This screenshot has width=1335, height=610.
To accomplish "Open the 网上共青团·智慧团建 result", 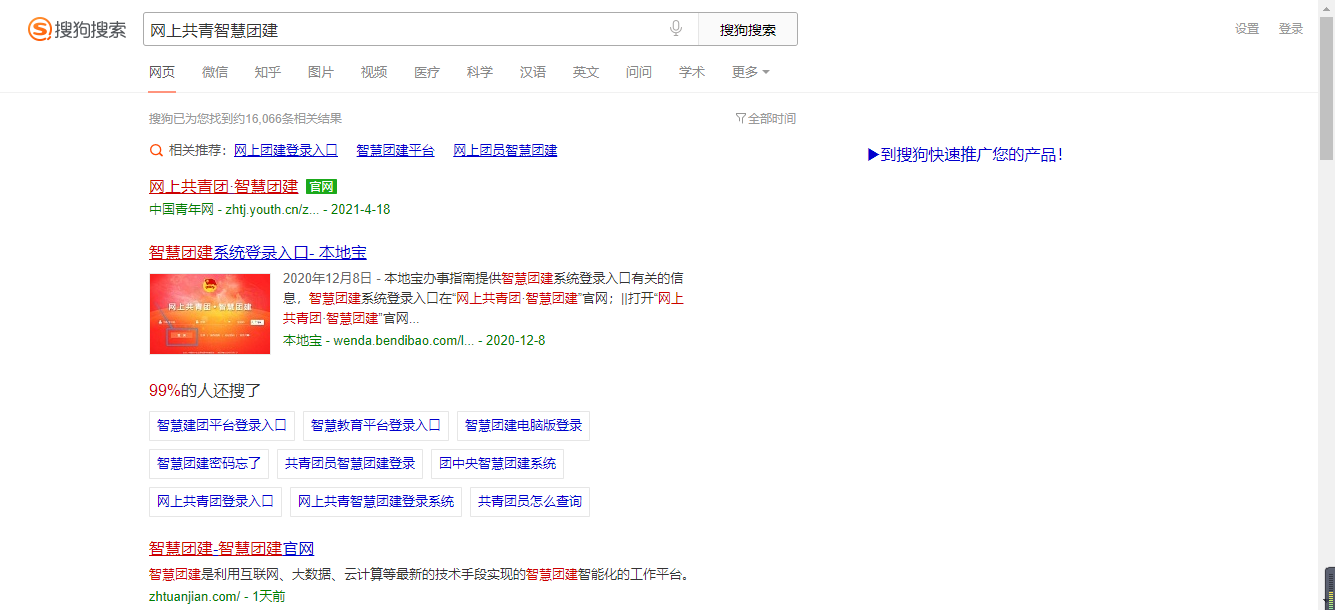I will click(224, 186).
